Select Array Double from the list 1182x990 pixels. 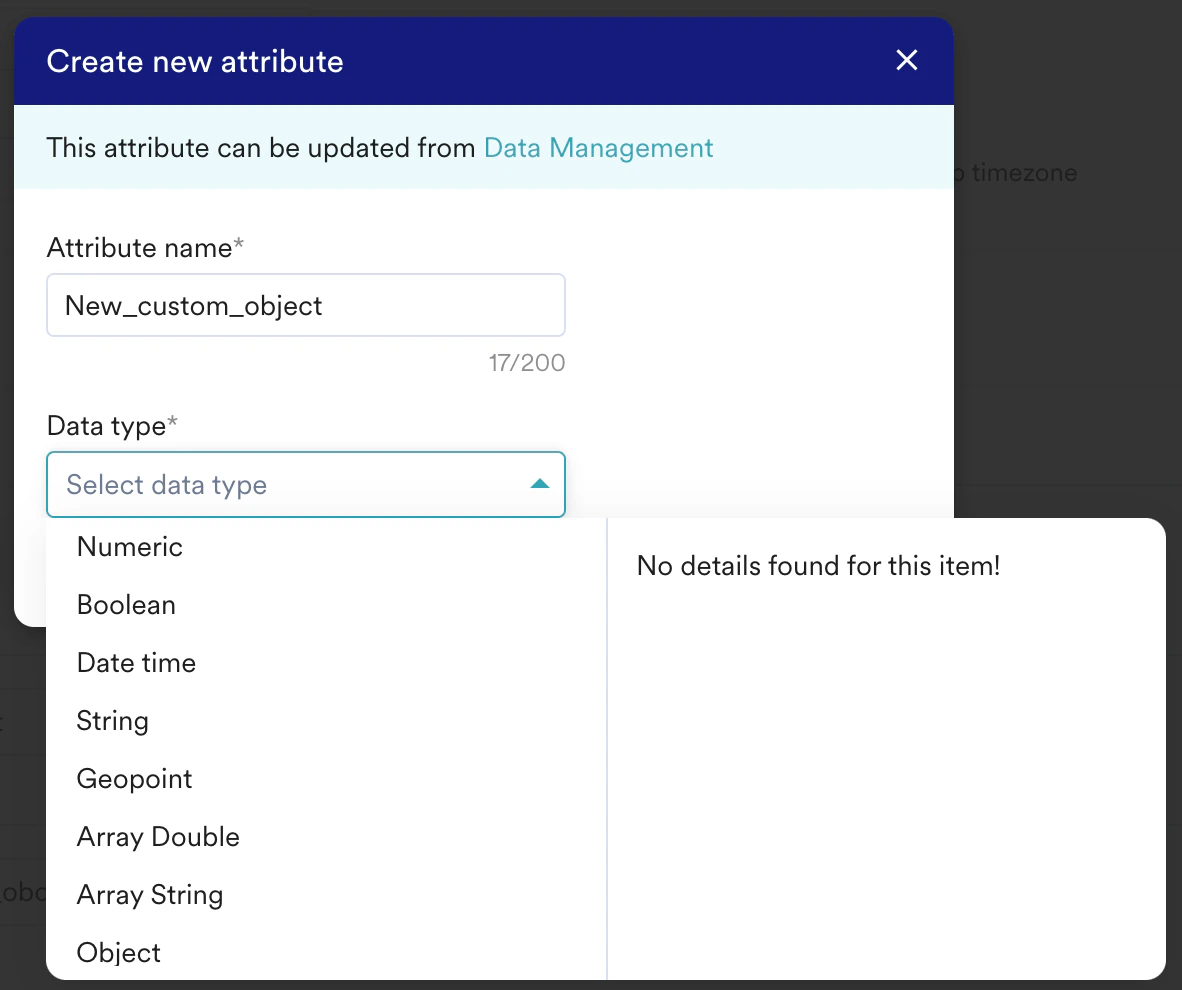157,837
